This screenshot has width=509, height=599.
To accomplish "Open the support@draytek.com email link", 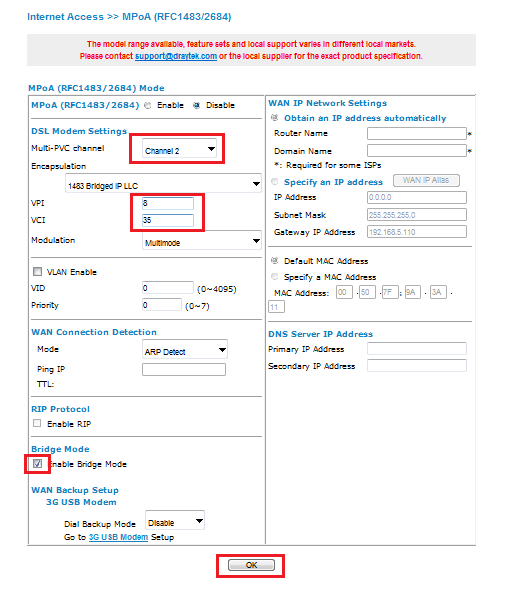I will pyautogui.click(x=176, y=56).
